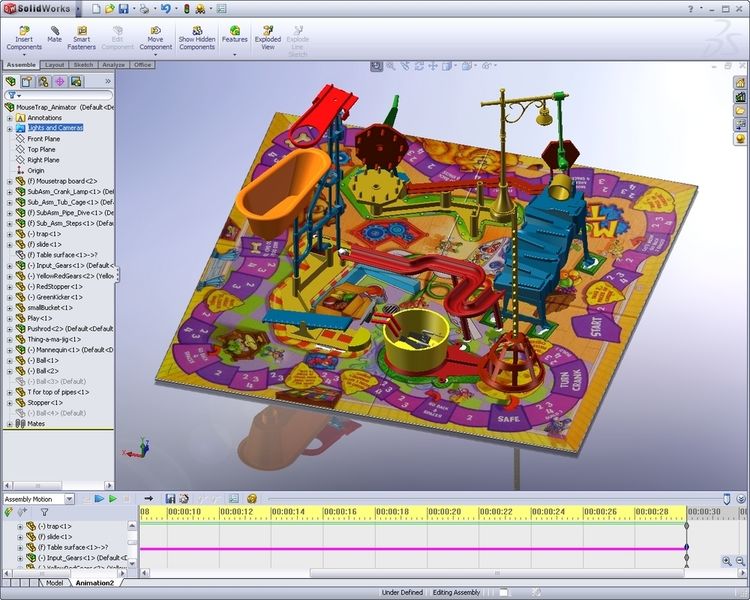The height and width of the screenshot is (600, 750).
Task: Select Thing-a-ma-jig<1> component
Action: (x=54, y=339)
